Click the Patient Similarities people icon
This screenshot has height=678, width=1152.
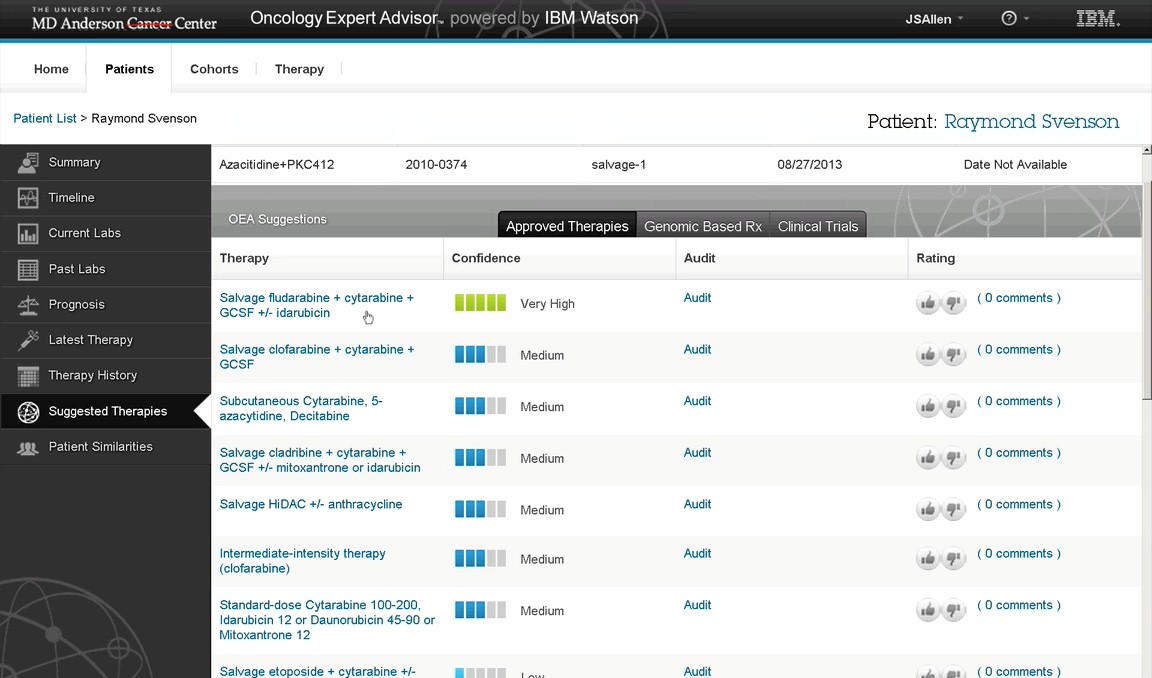tap(28, 447)
